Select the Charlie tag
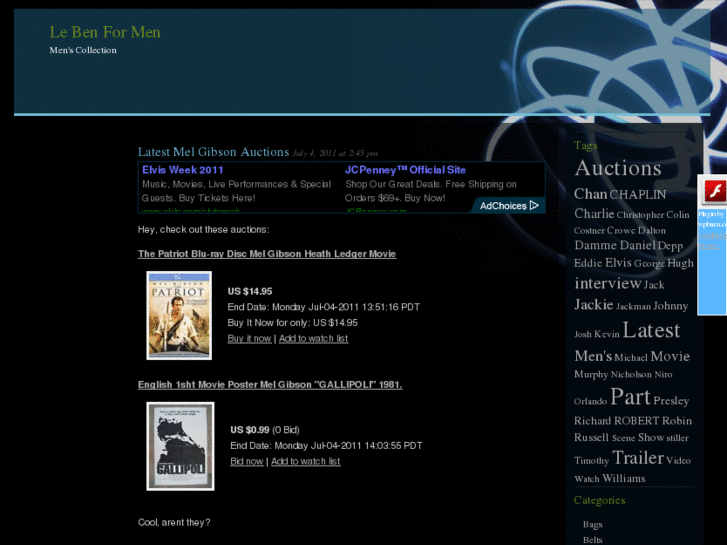 tap(594, 213)
